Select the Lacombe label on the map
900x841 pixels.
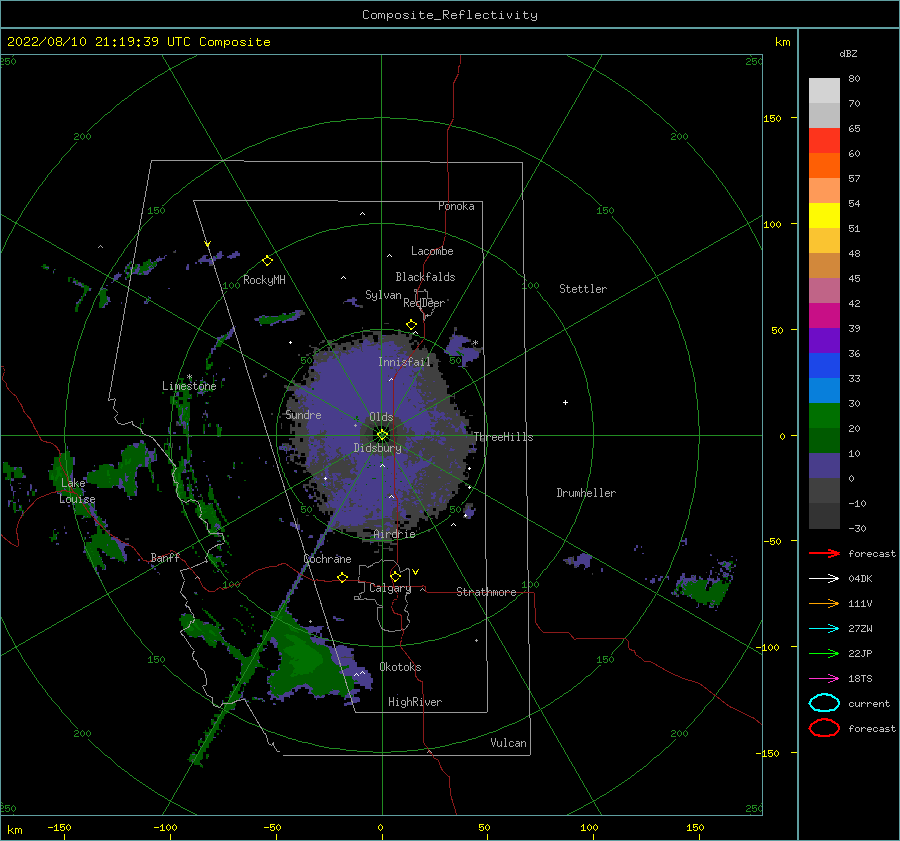coord(432,251)
